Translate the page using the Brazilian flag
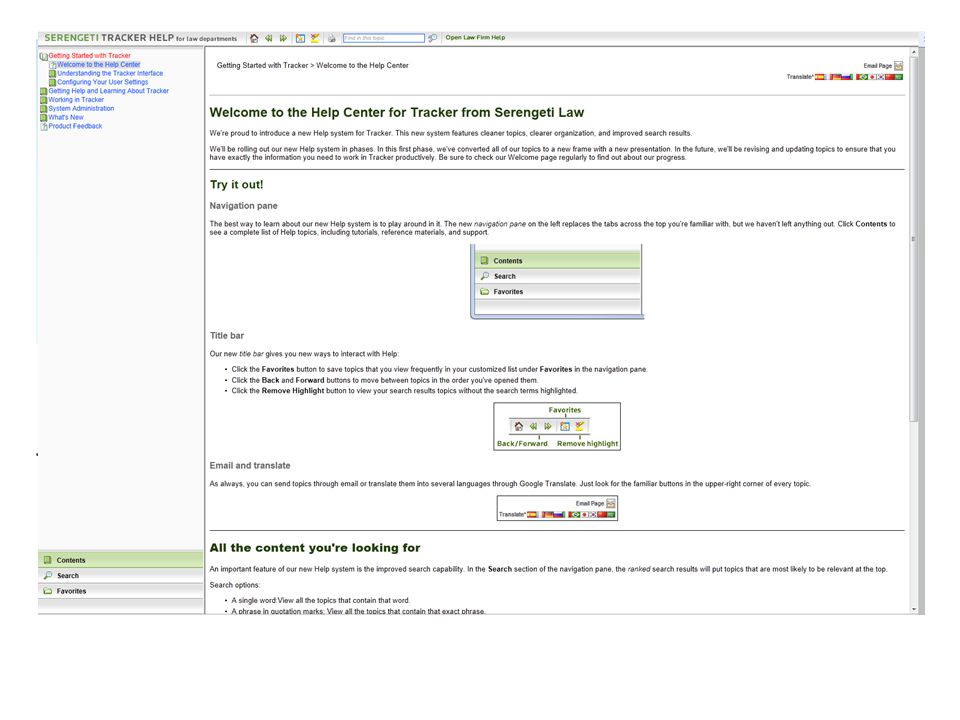The height and width of the screenshot is (720, 960). [x=861, y=77]
